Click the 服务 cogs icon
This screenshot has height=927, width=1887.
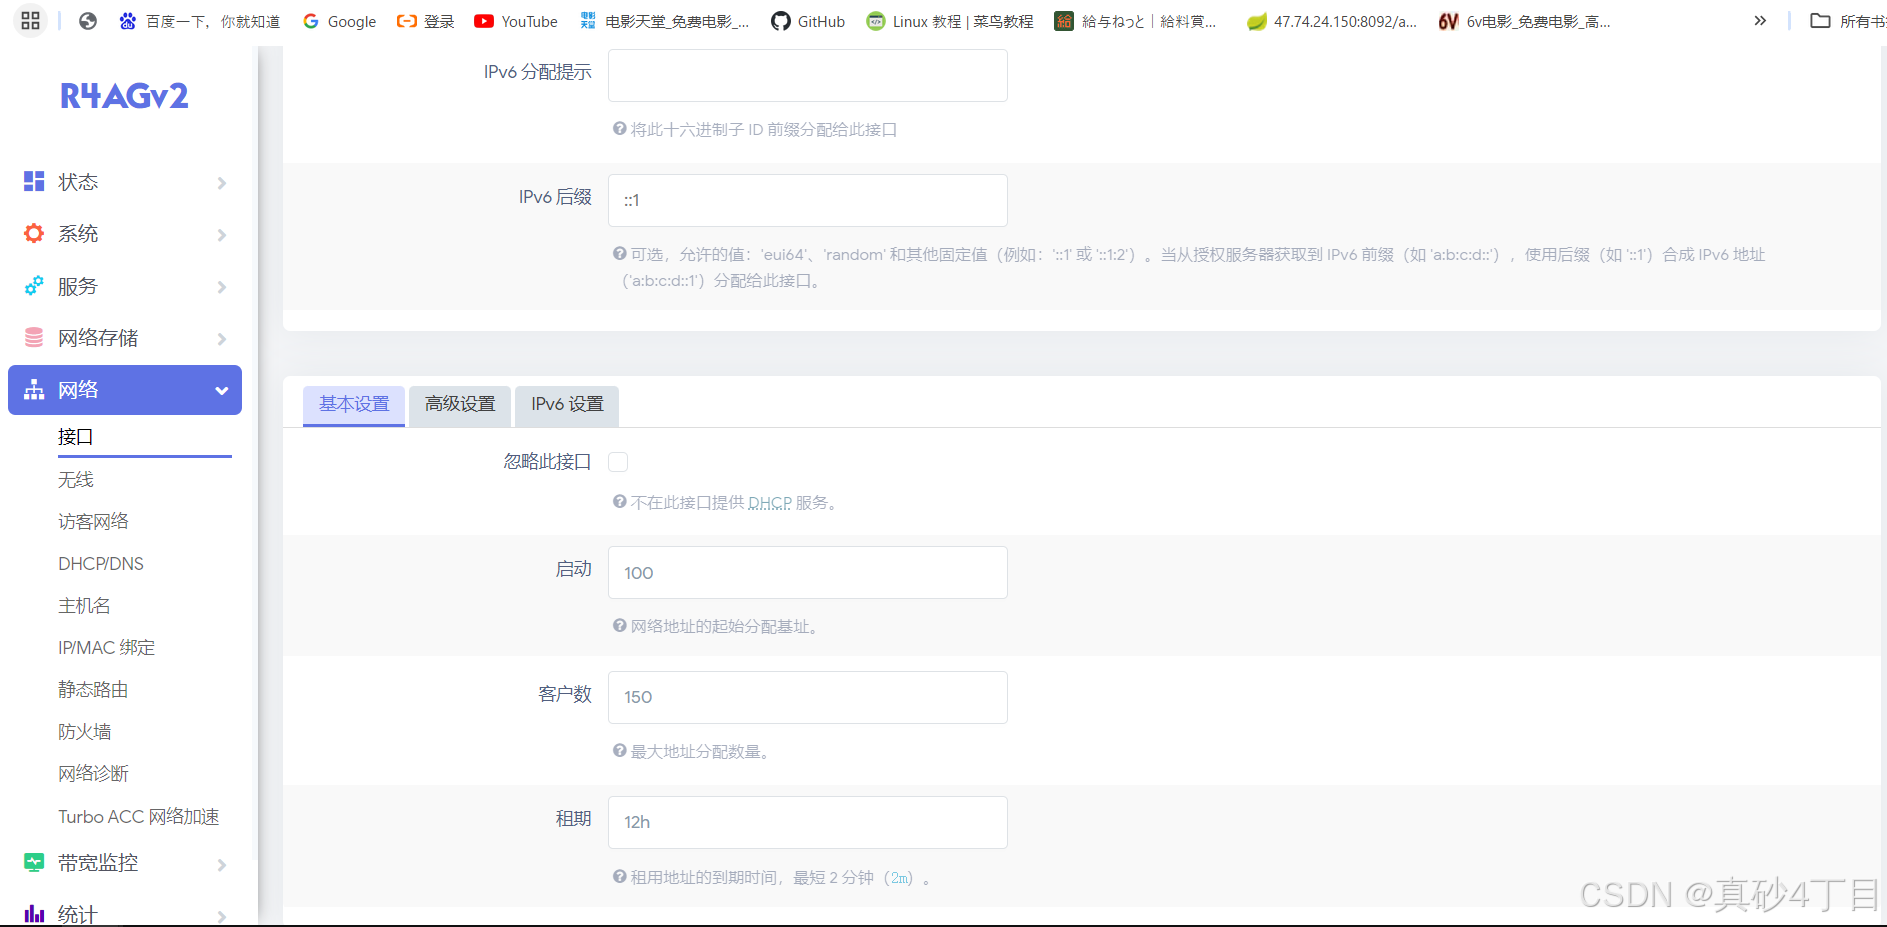coord(34,286)
